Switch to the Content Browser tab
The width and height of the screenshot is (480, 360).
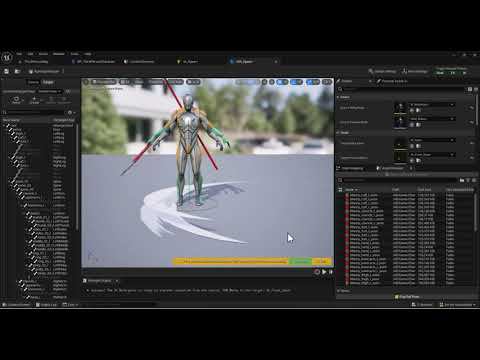(x=139, y=62)
